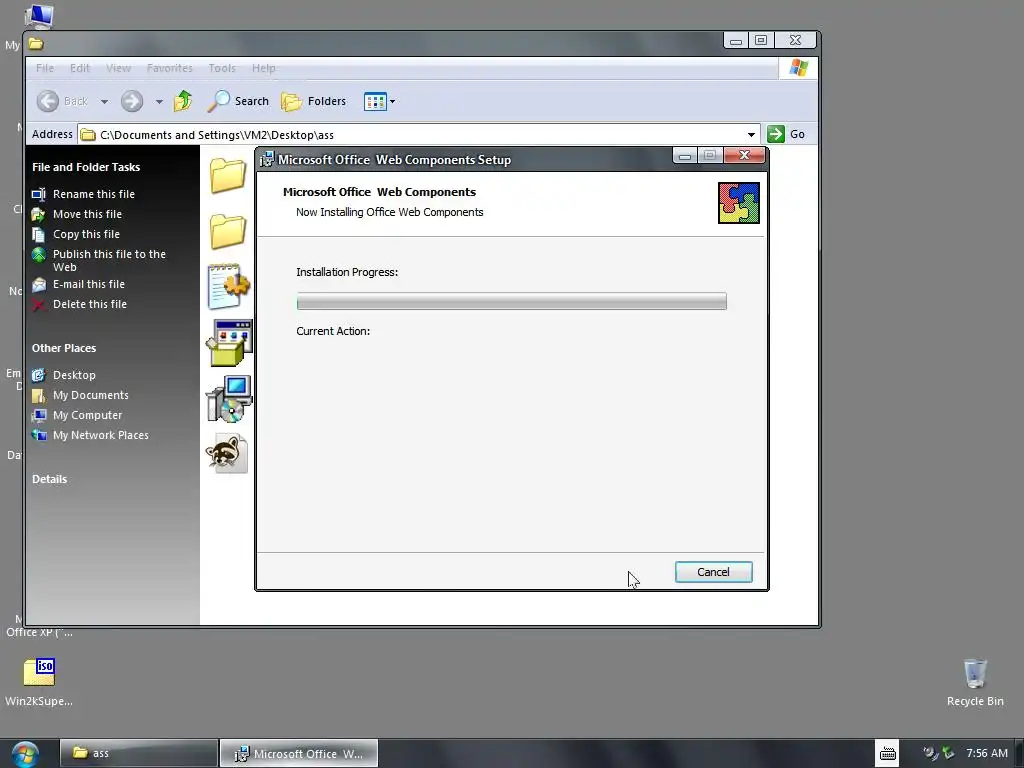Screen dimensions: 1024x768
Task: Select the computer with CD setup icon
Action: 229,398
